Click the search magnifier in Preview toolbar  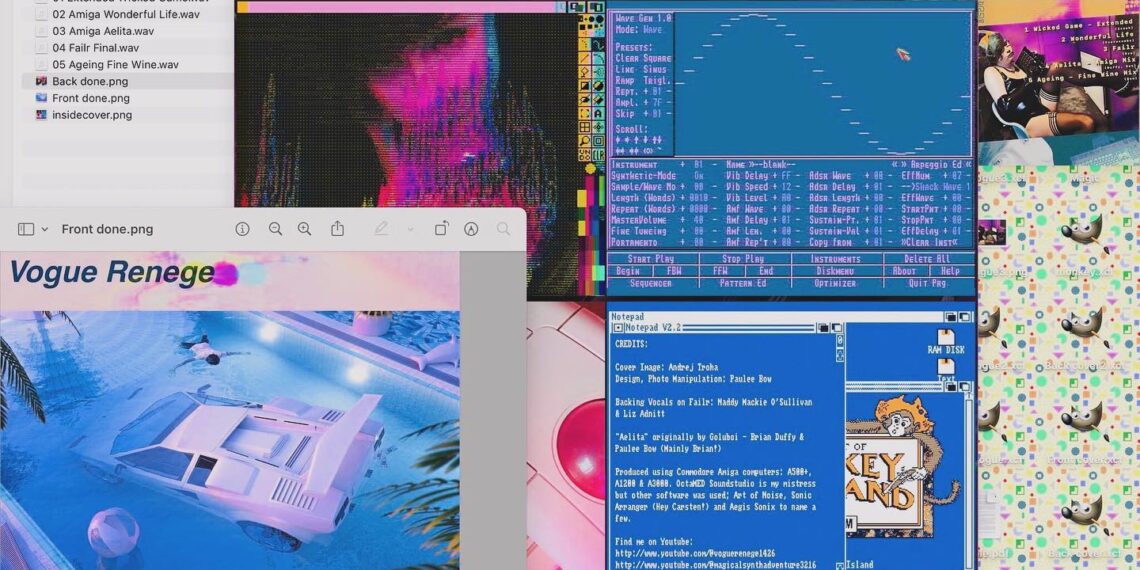coord(504,229)
